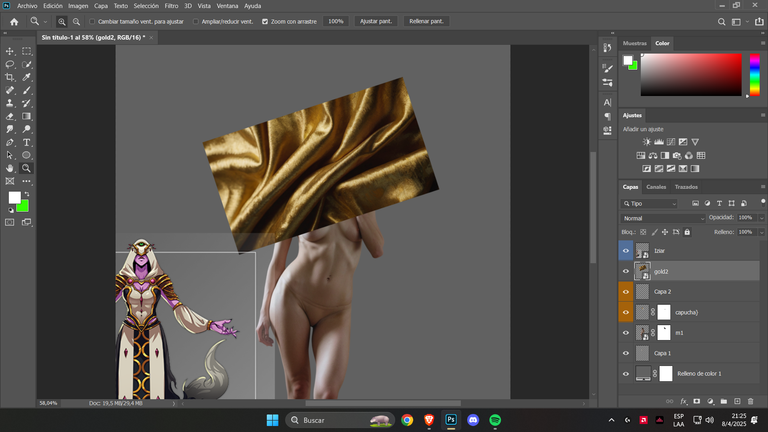Select the Hand tool
768x432 pixels.
[10, 168]
